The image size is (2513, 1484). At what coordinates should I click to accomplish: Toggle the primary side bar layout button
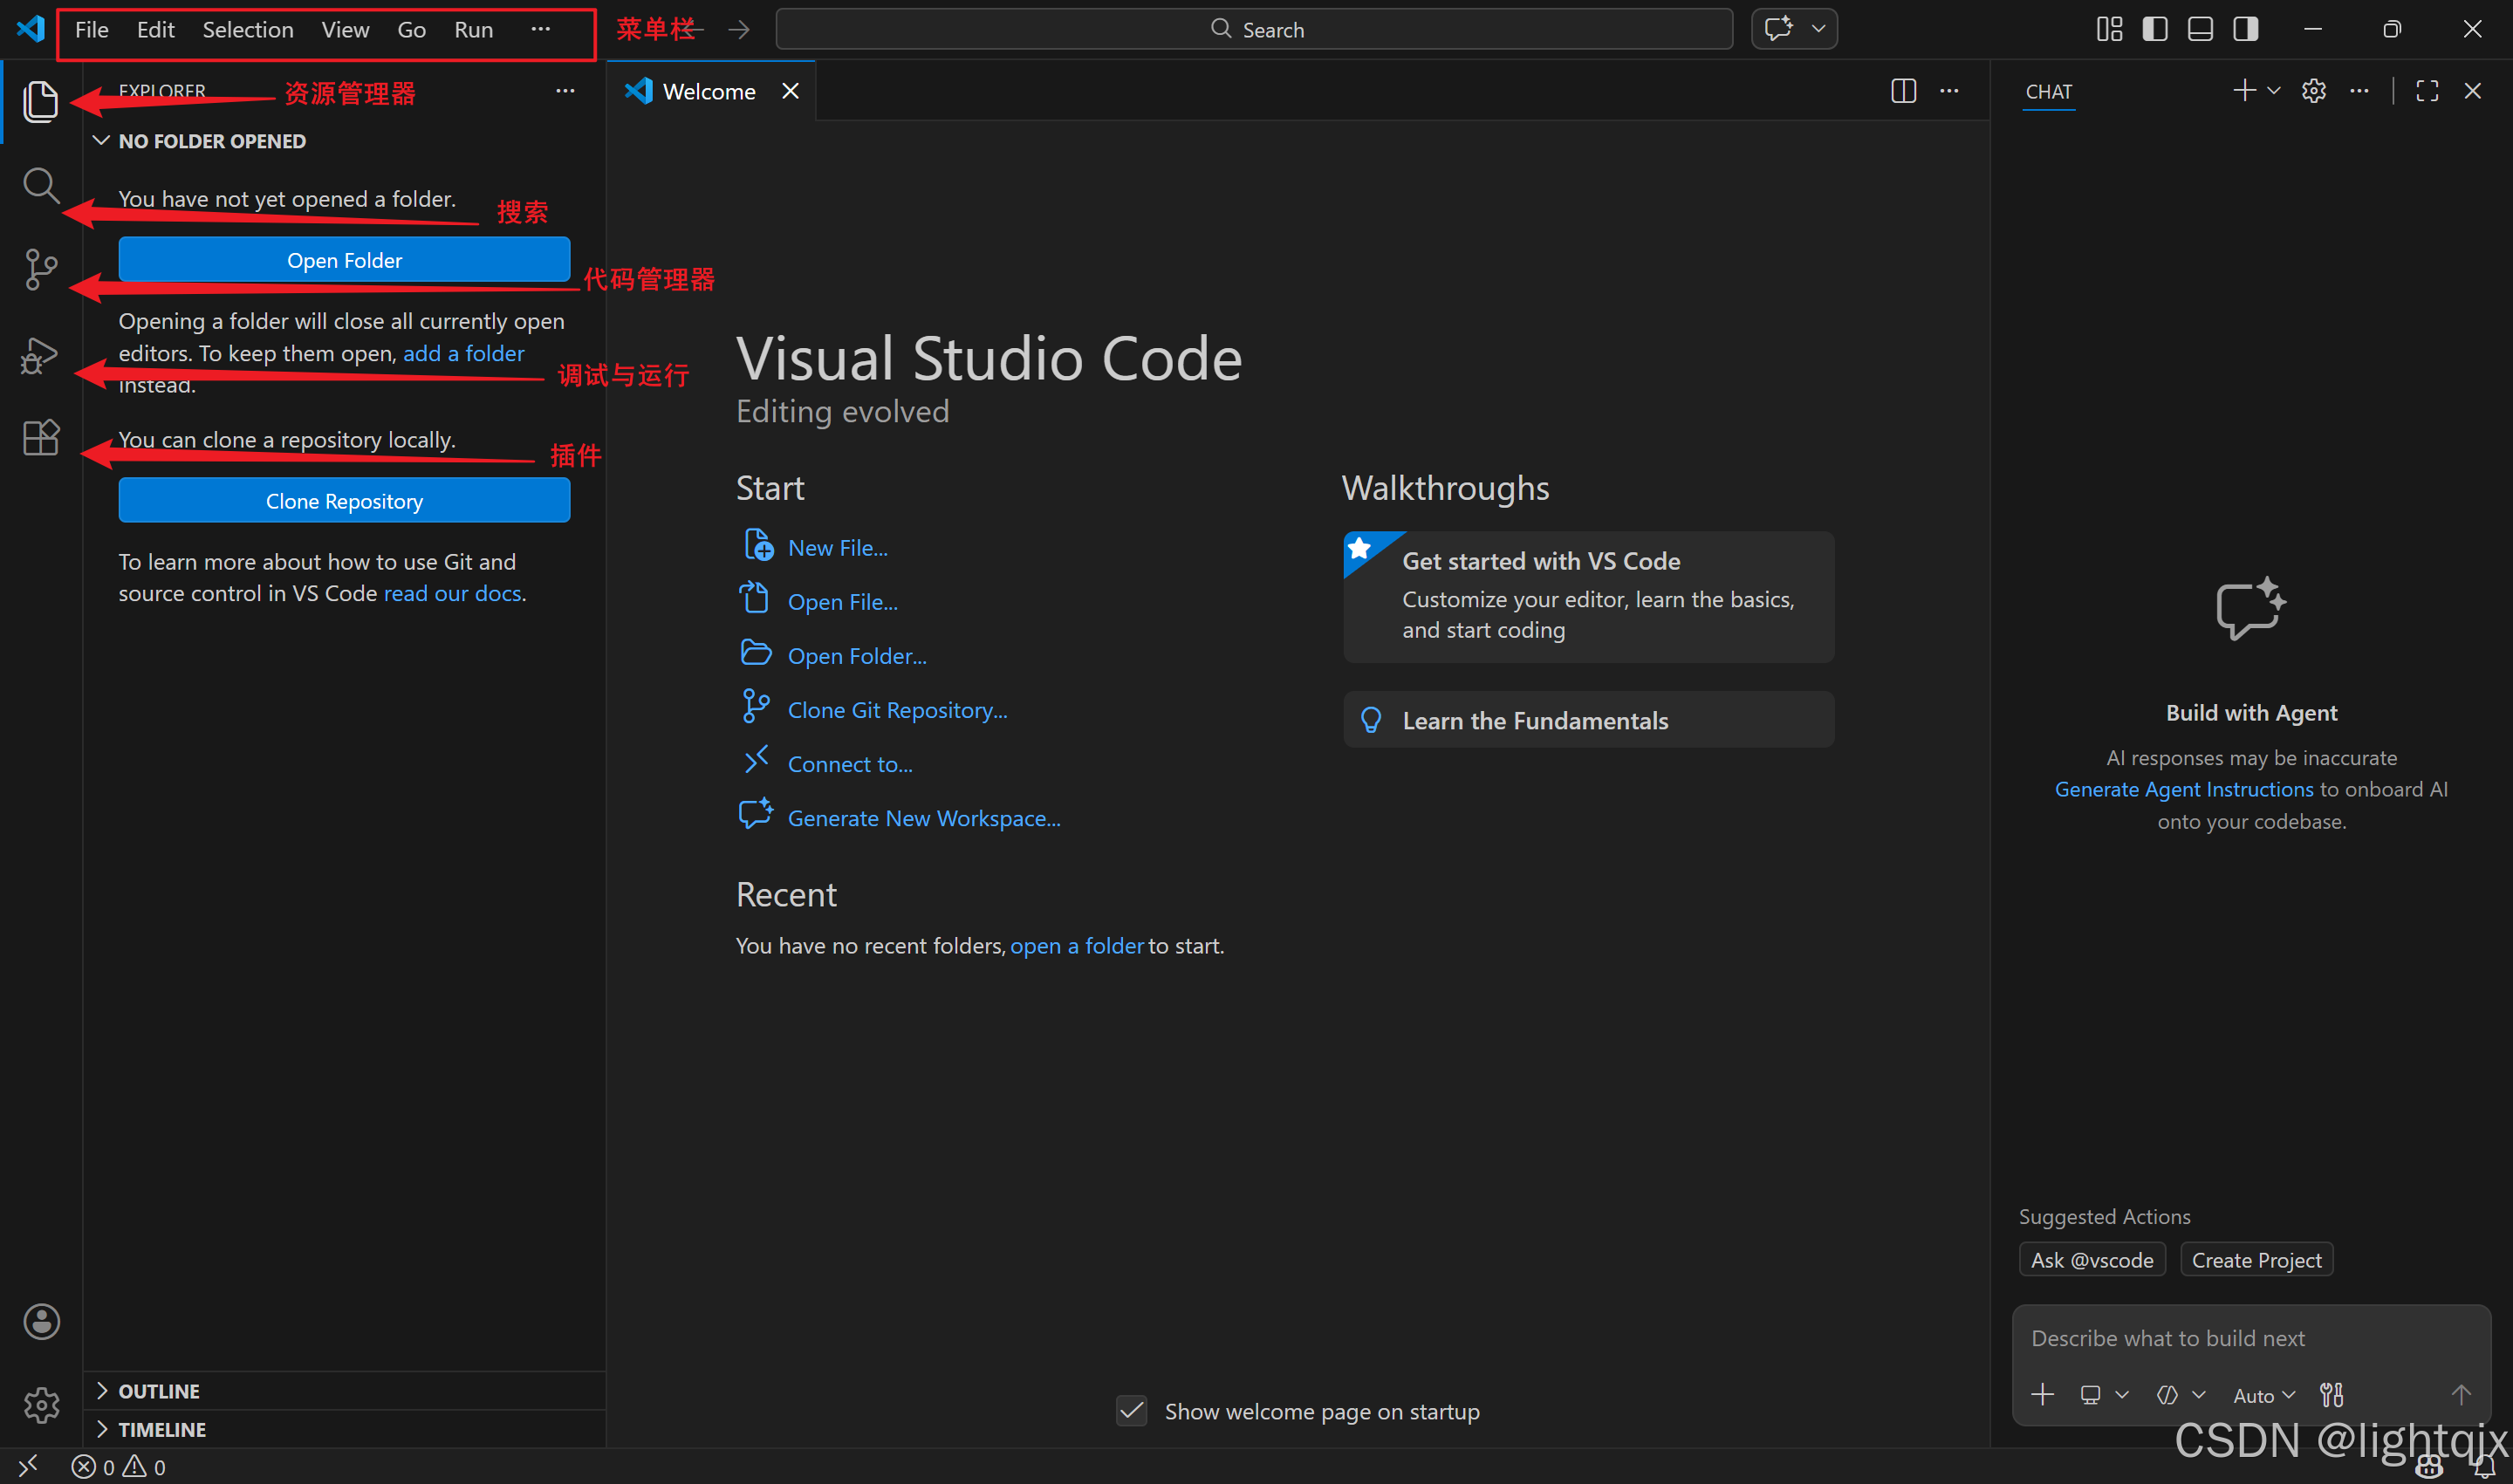pyautogui.click(x=2155, y=29)
